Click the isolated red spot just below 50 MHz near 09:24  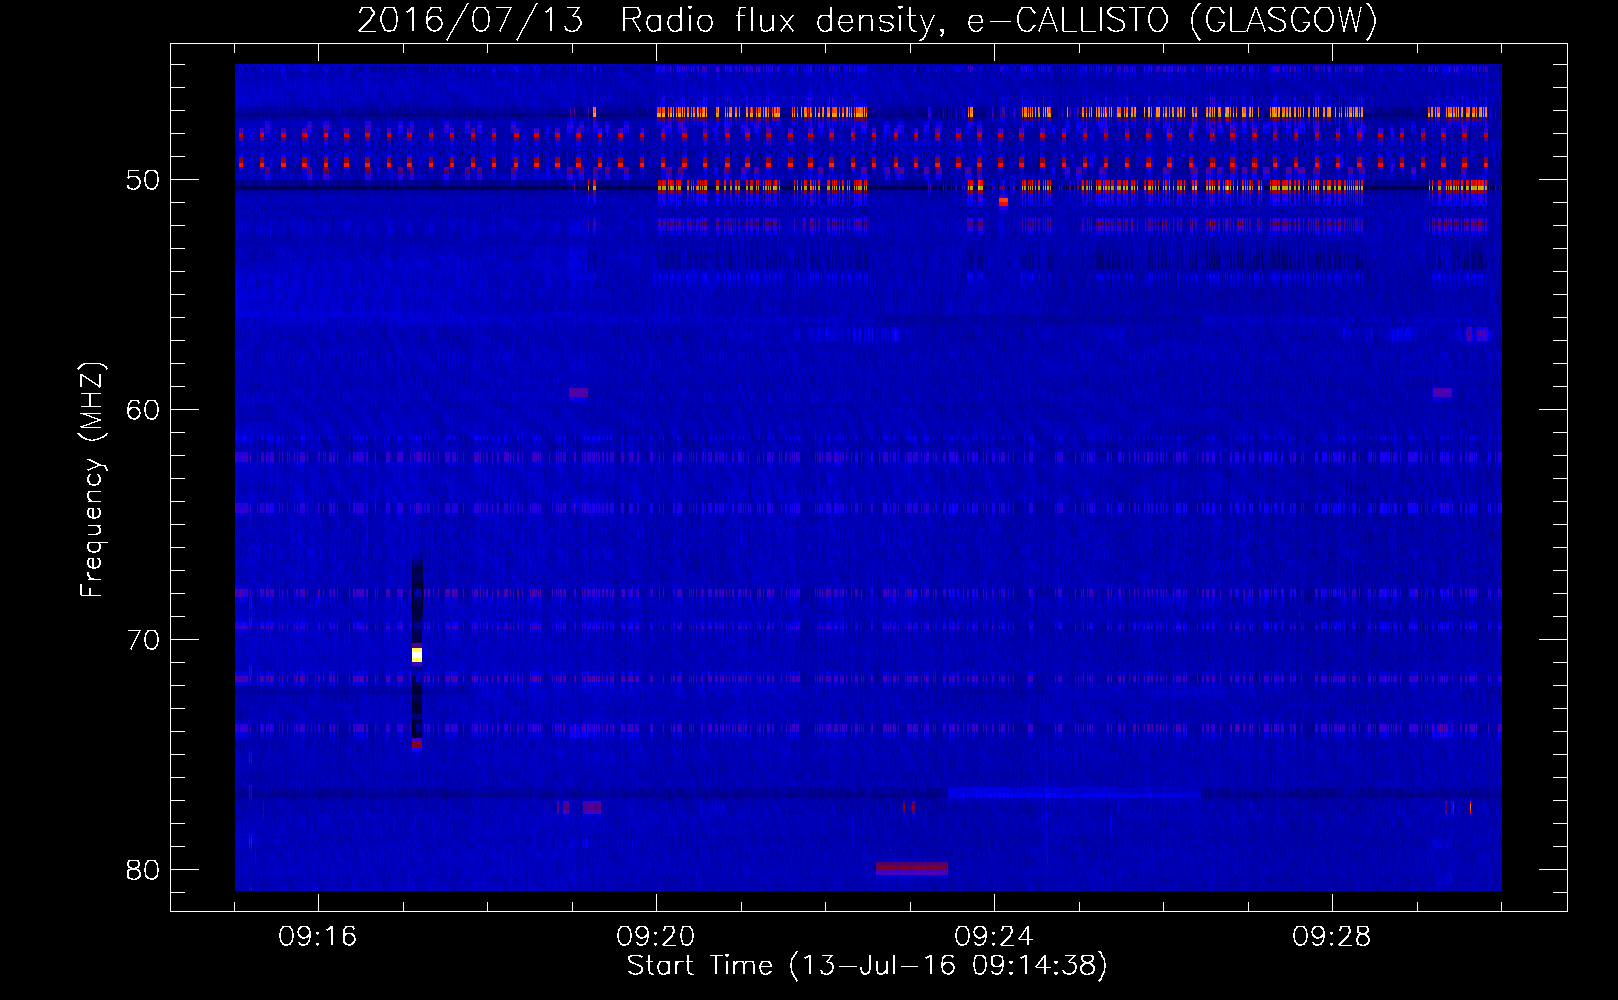pos(1003,202)
